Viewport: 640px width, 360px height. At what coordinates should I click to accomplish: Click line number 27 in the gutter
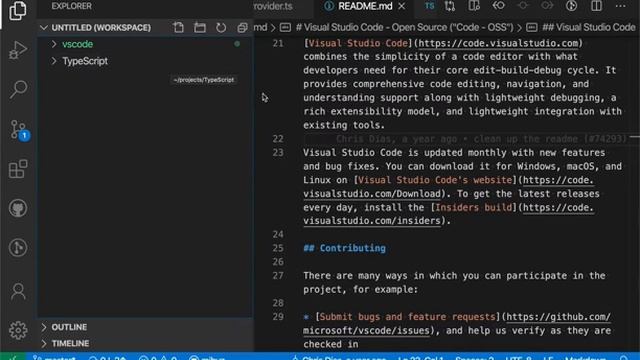tap(278, 276)
